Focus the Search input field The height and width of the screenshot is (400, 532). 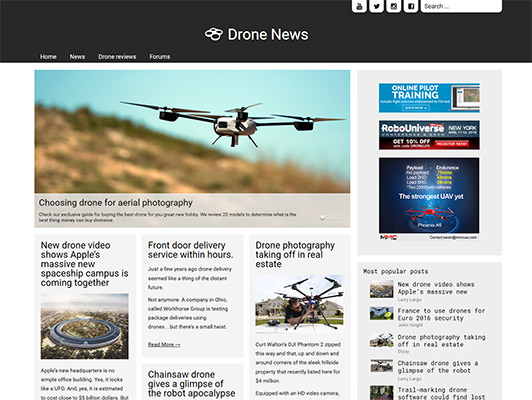[x=461, y=6]
